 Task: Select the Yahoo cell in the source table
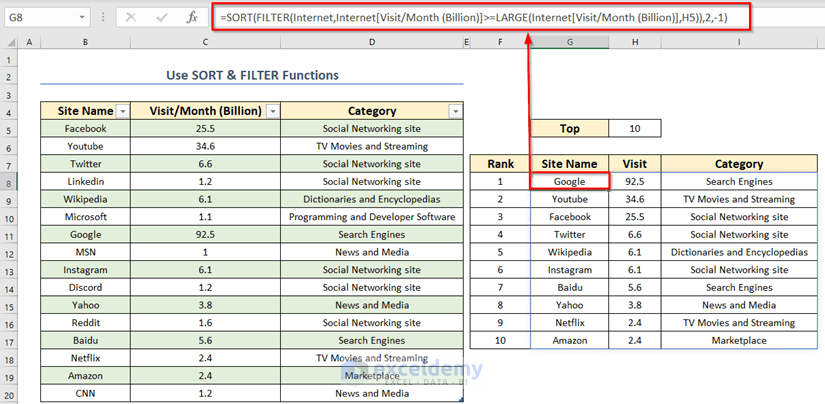pos(85,305)
